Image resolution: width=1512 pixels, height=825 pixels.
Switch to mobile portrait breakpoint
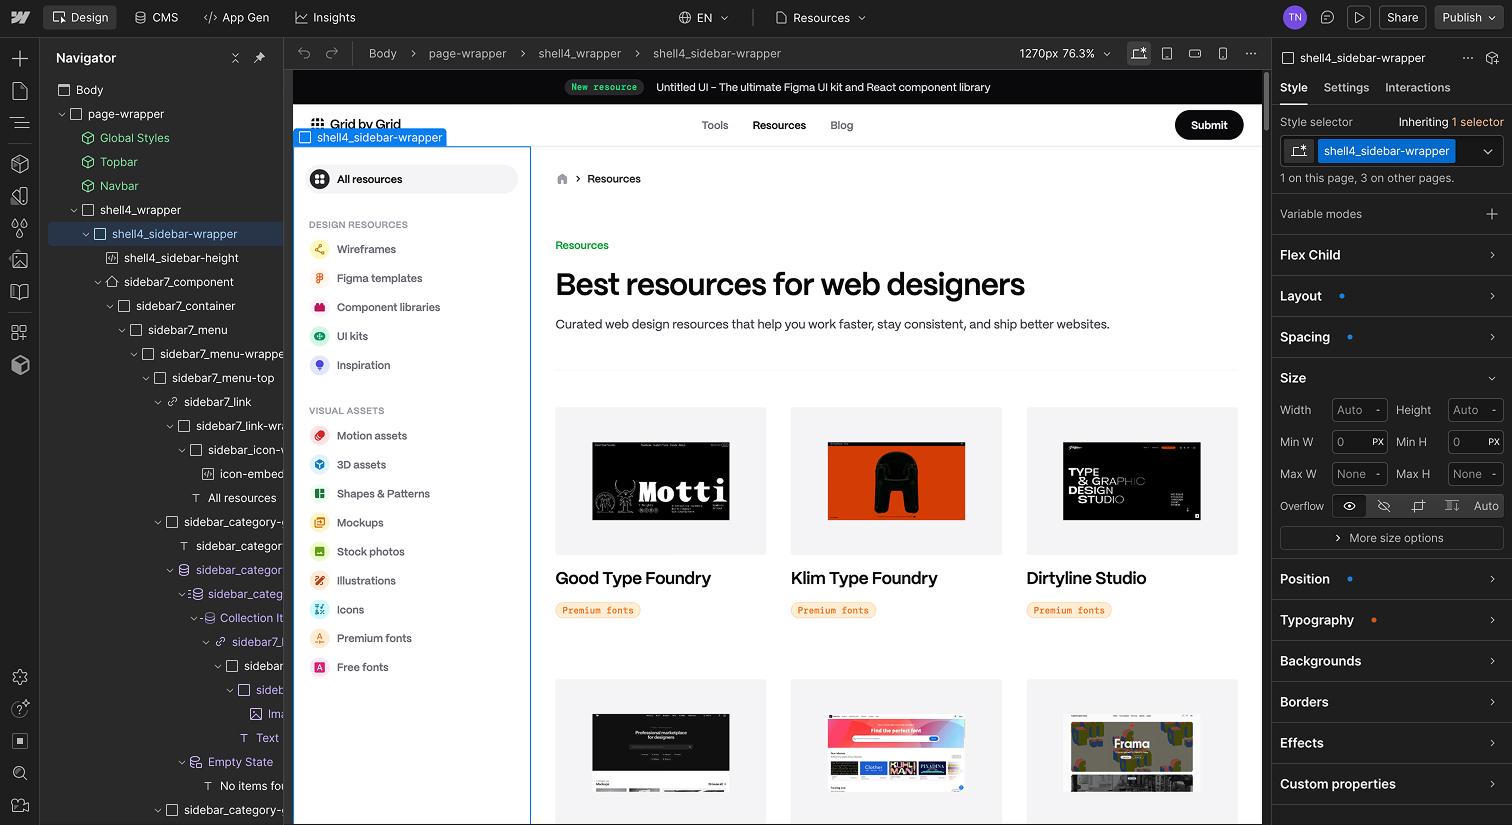1223,53
